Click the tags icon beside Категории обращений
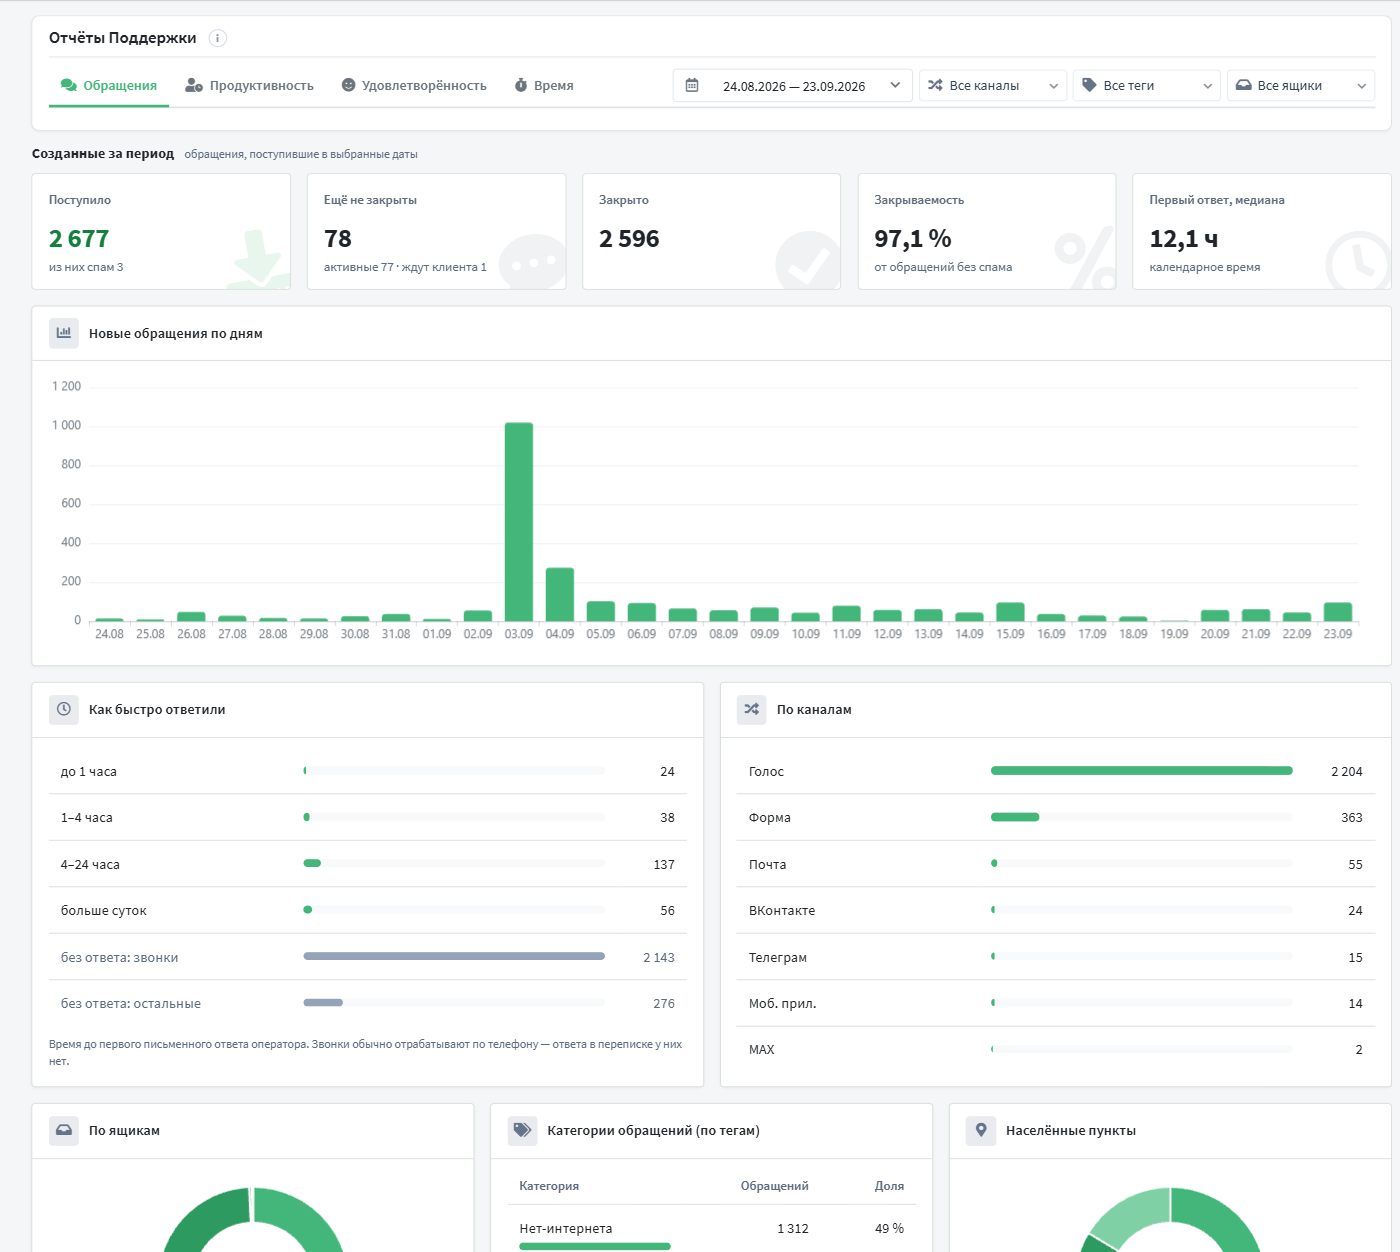 [523, 1130]
